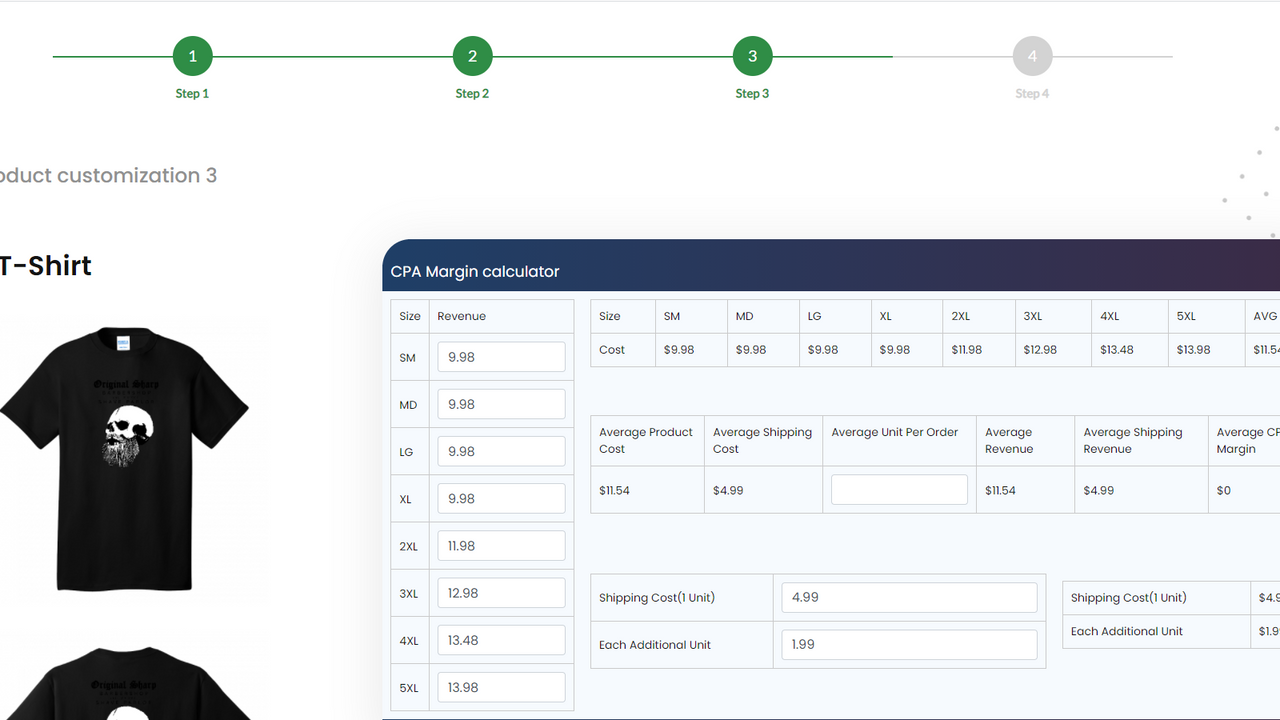Select Step 1 on the progress bar

coord(192,56)
